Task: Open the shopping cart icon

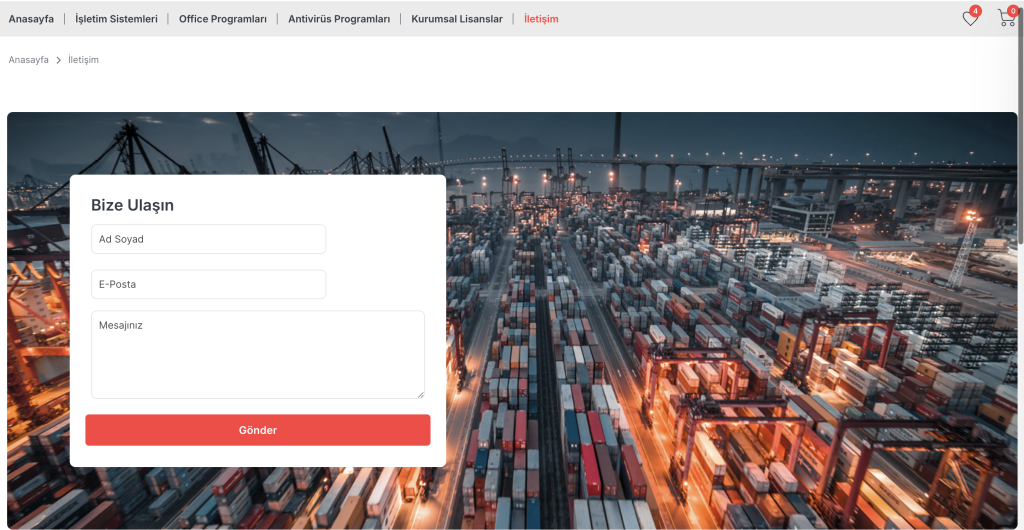Action: click(1006, 18)
